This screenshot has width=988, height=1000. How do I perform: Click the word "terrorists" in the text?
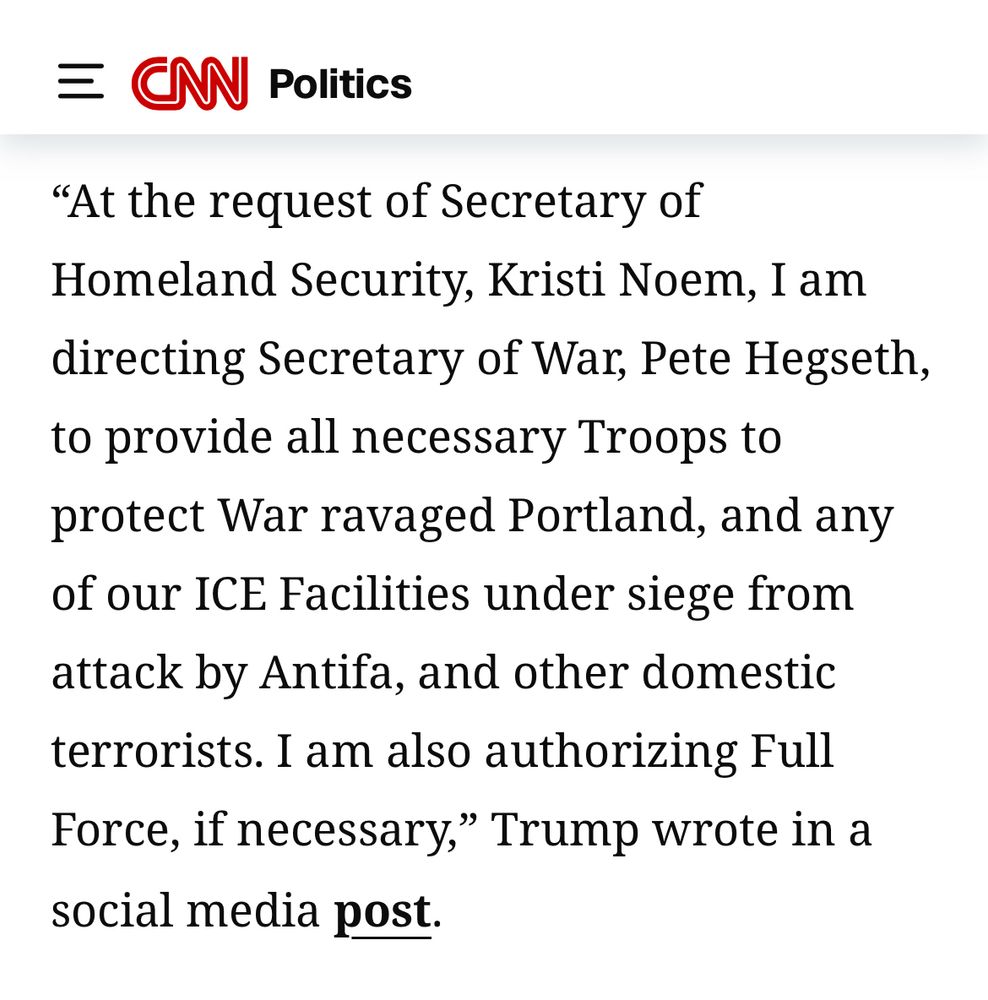tap(157, 752)
